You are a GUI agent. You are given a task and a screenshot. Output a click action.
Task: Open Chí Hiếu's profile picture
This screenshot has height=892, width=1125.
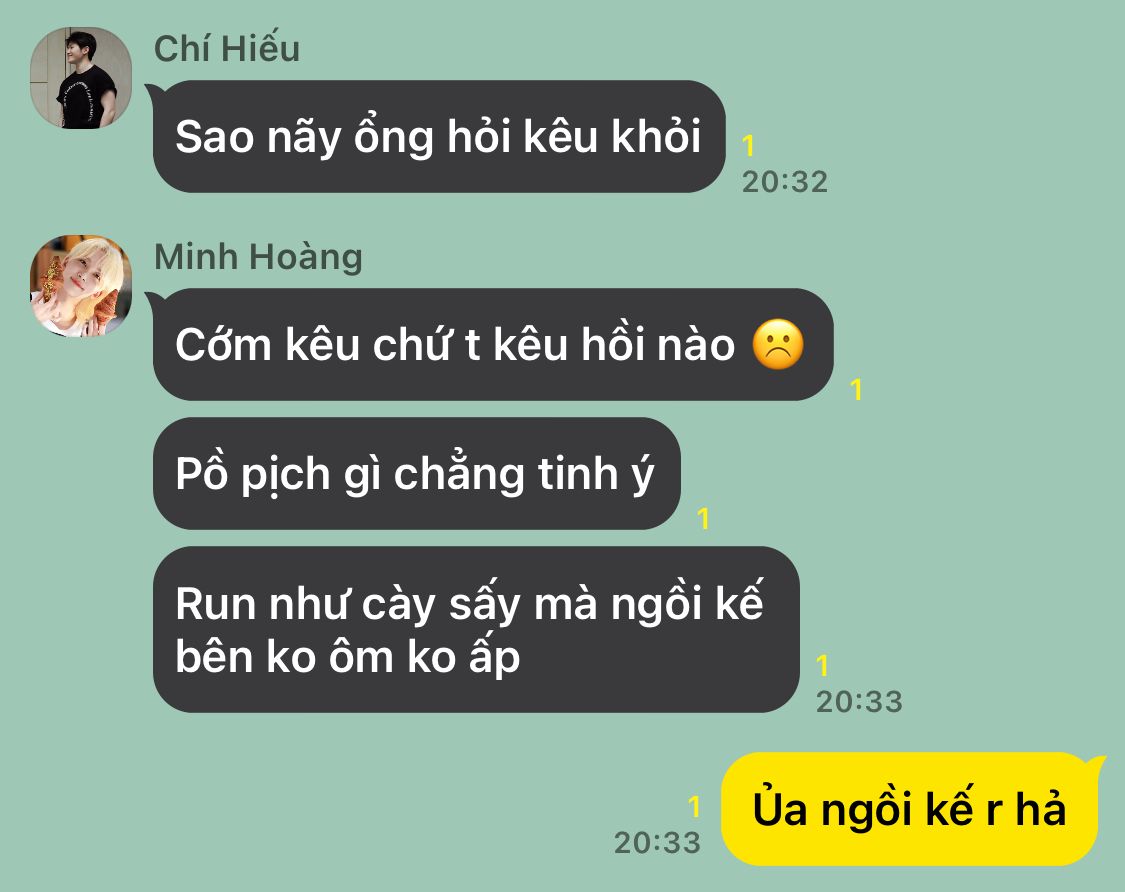point(81,78)
